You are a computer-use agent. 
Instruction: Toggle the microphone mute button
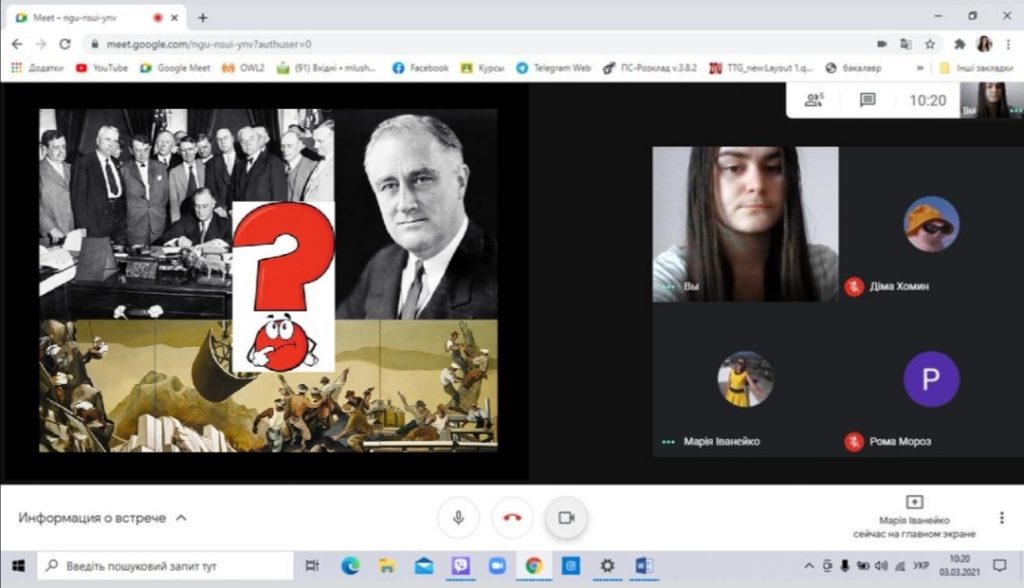[458, 518]
